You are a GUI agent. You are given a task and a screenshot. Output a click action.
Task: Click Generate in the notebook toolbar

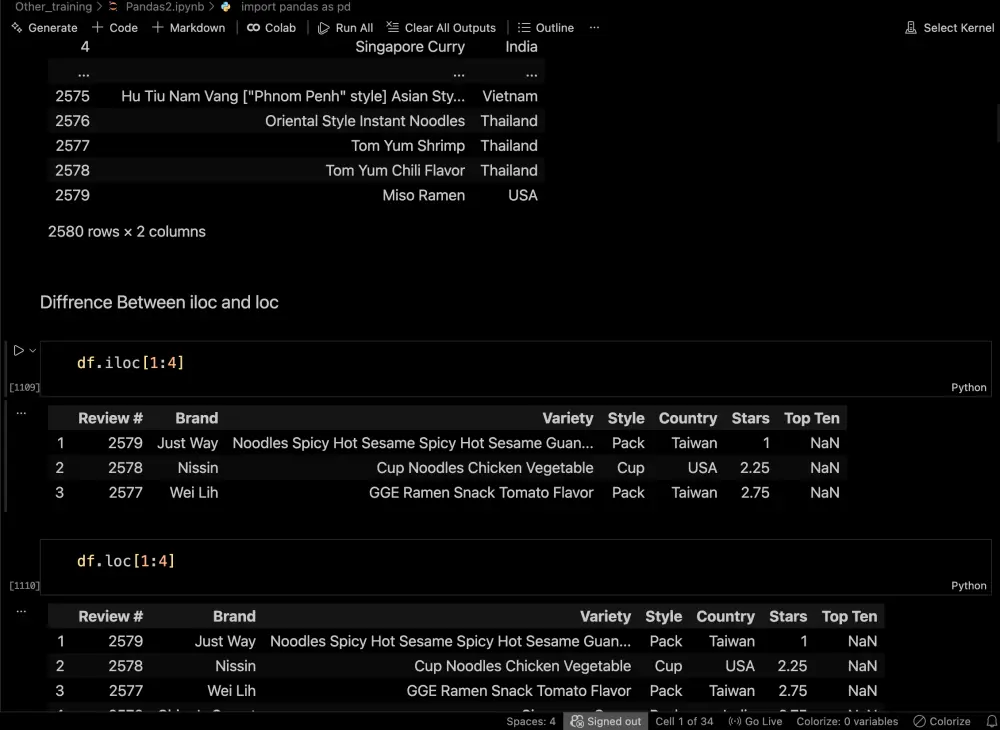pyautogui.click(x=44, y=27)
